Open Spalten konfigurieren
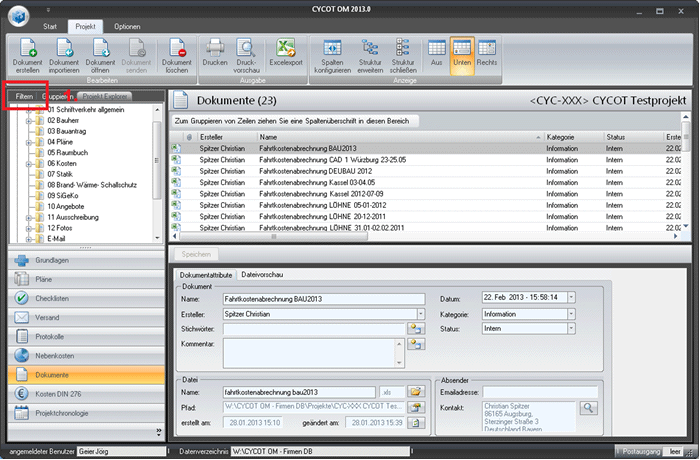Screen dimensions: 700x460 pos(332,56)
